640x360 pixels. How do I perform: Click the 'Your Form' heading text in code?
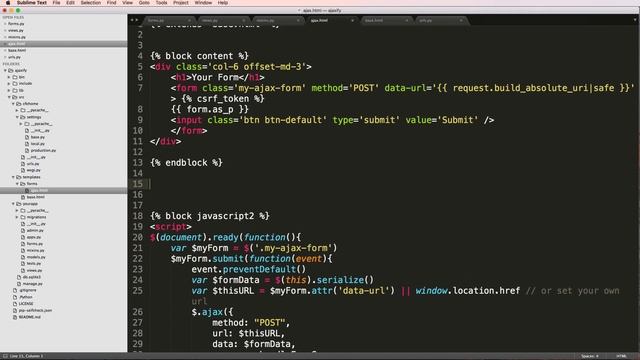(215, 78)
